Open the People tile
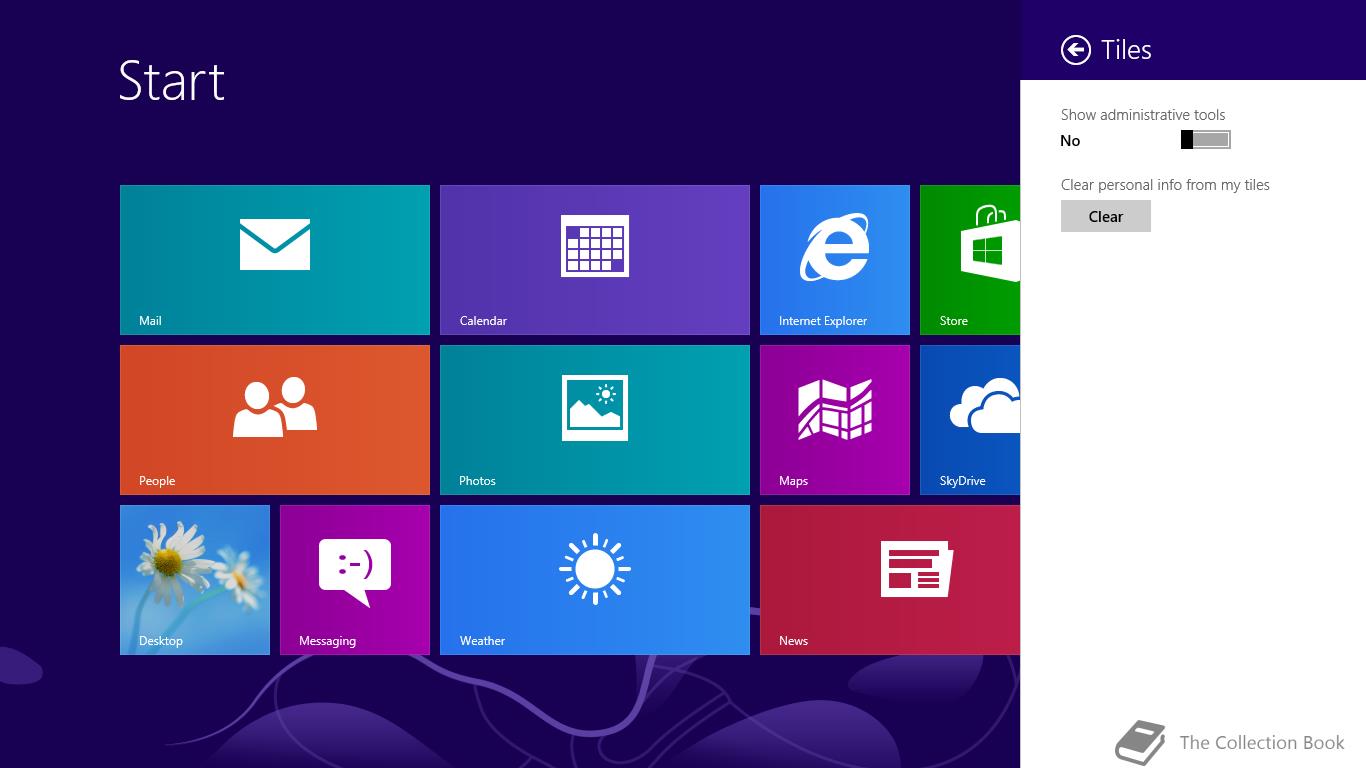The height and width of the screenshot is (768, 1366). [275, 420]
